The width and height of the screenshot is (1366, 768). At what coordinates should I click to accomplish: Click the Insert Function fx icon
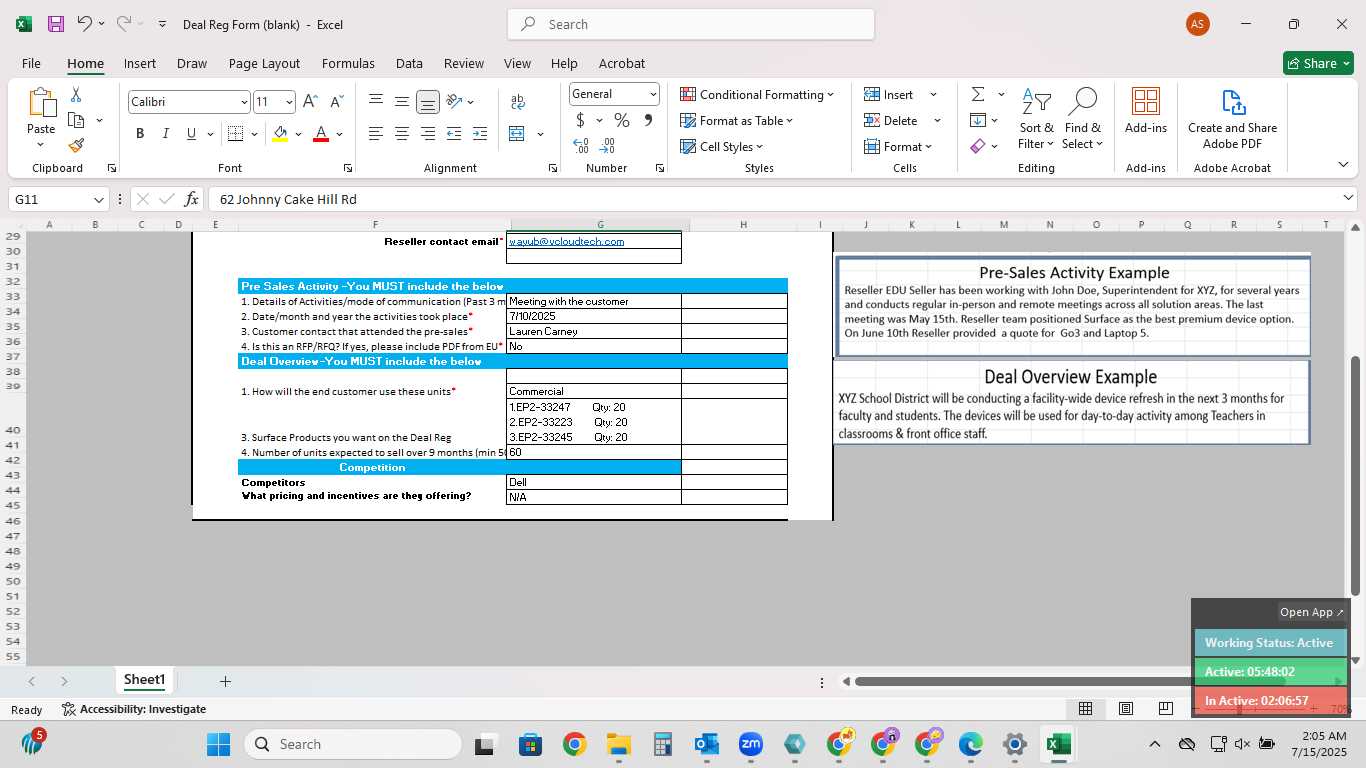[192, 199]
